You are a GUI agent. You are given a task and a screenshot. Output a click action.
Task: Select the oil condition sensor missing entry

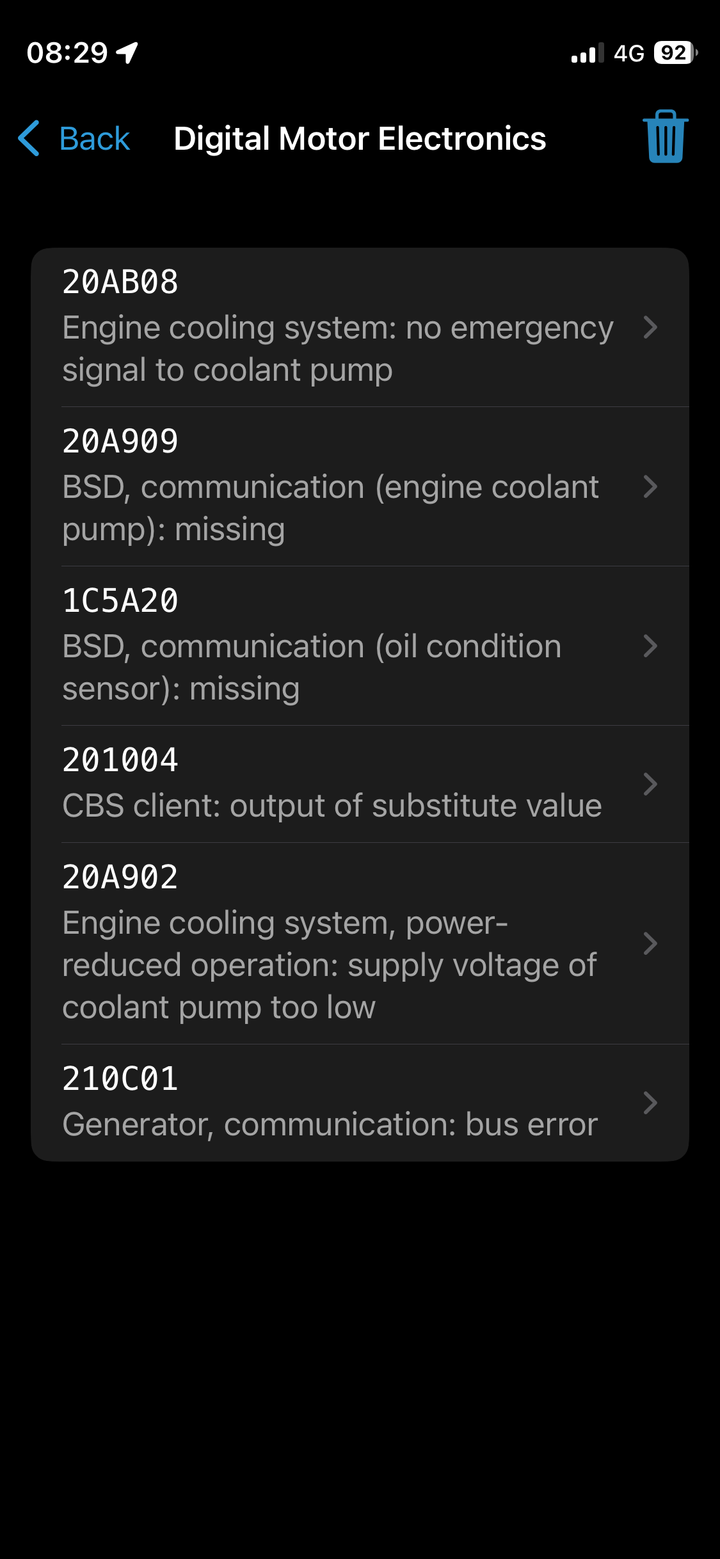(311, 667)
